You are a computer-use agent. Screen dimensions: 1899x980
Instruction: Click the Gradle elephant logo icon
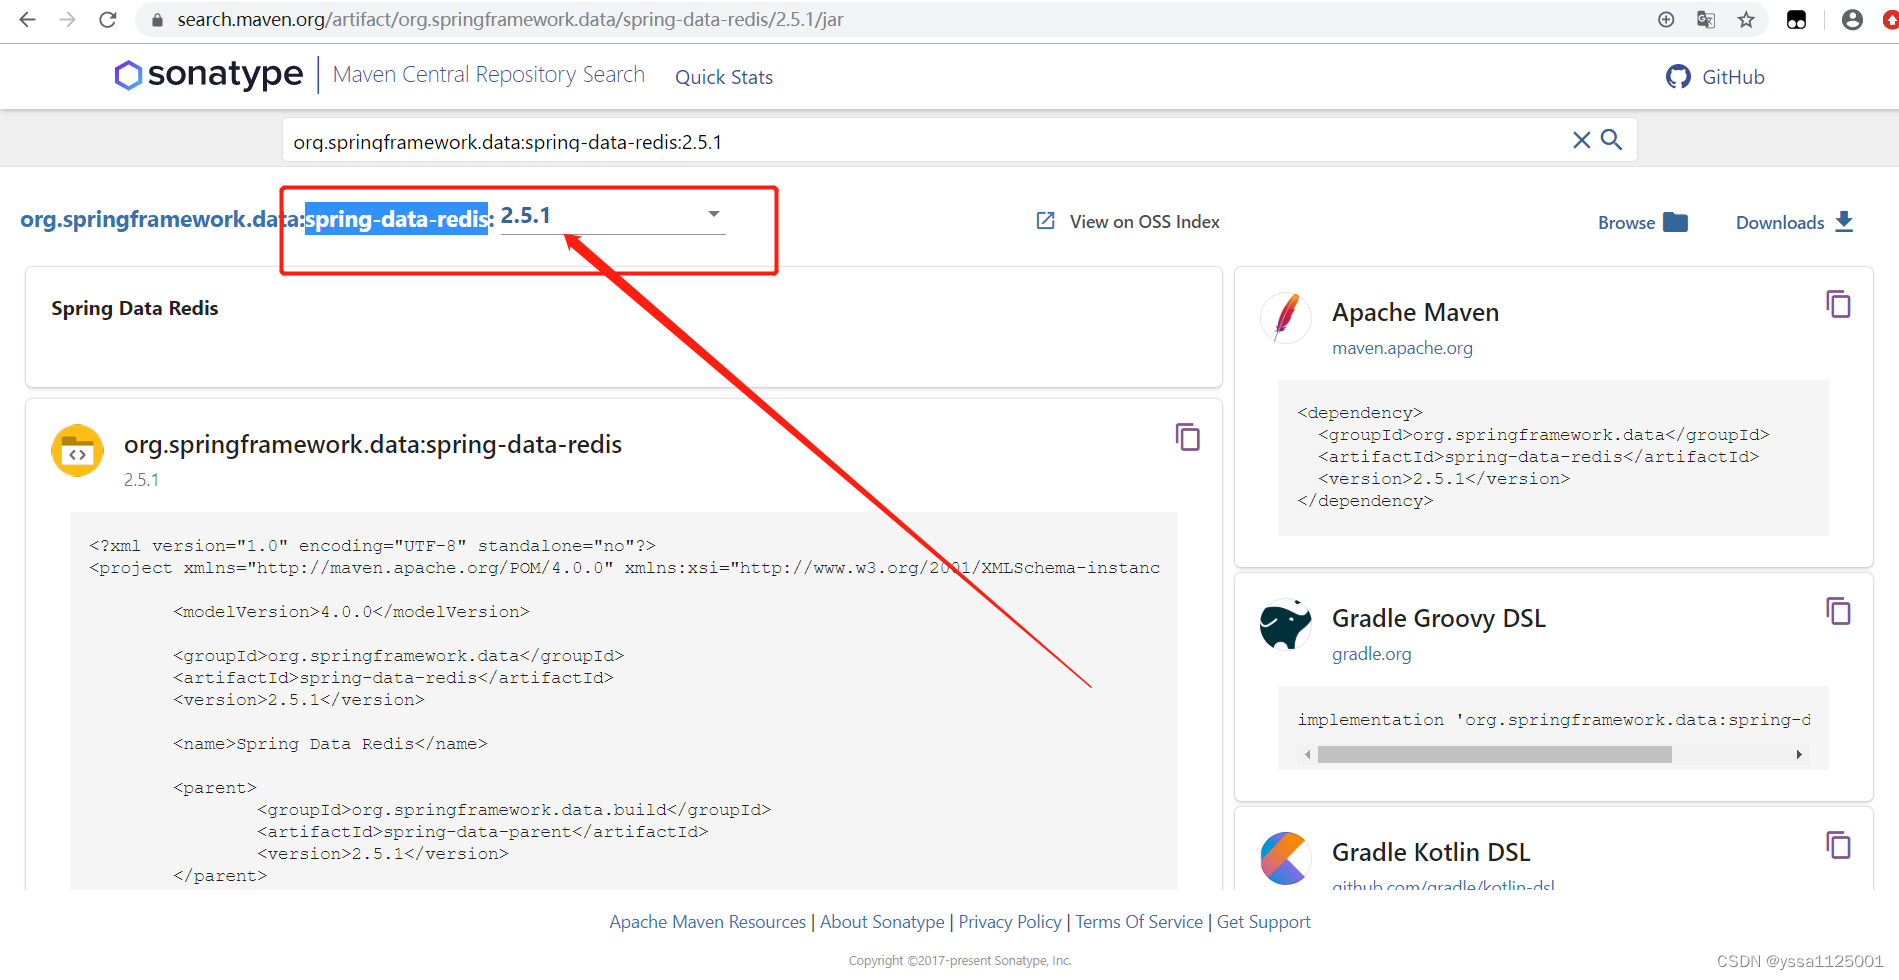click(x=1285, y=625)
